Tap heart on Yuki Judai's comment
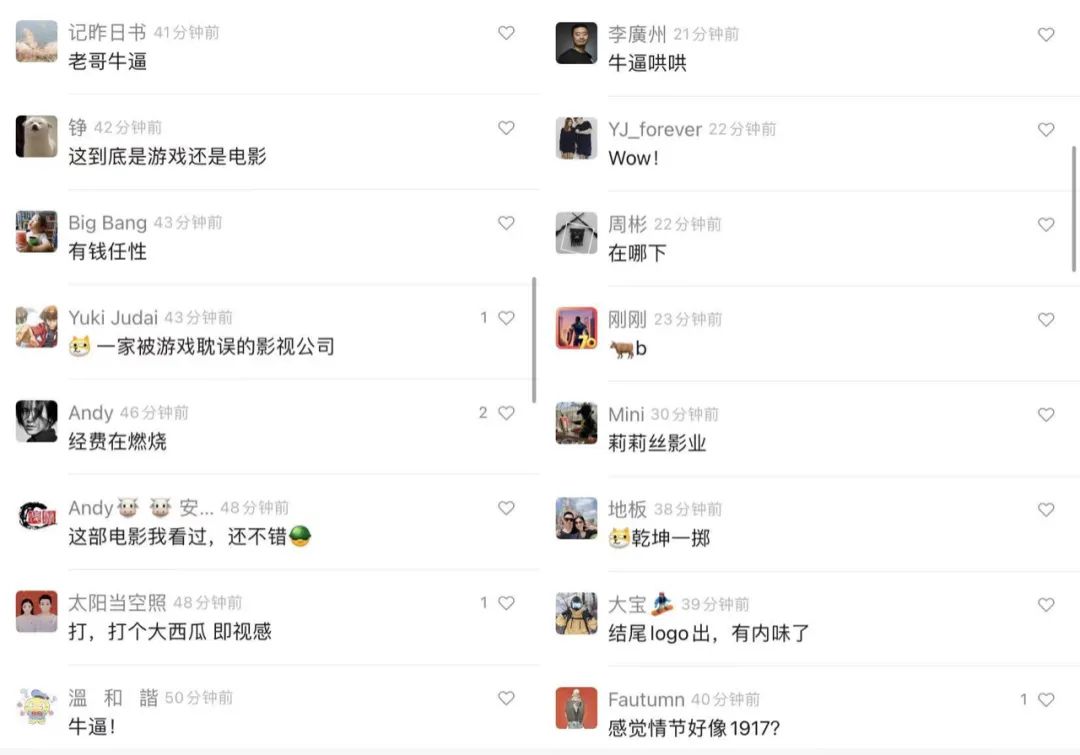The height and width of the screenshot is (755, 1080). coord(506,318)
